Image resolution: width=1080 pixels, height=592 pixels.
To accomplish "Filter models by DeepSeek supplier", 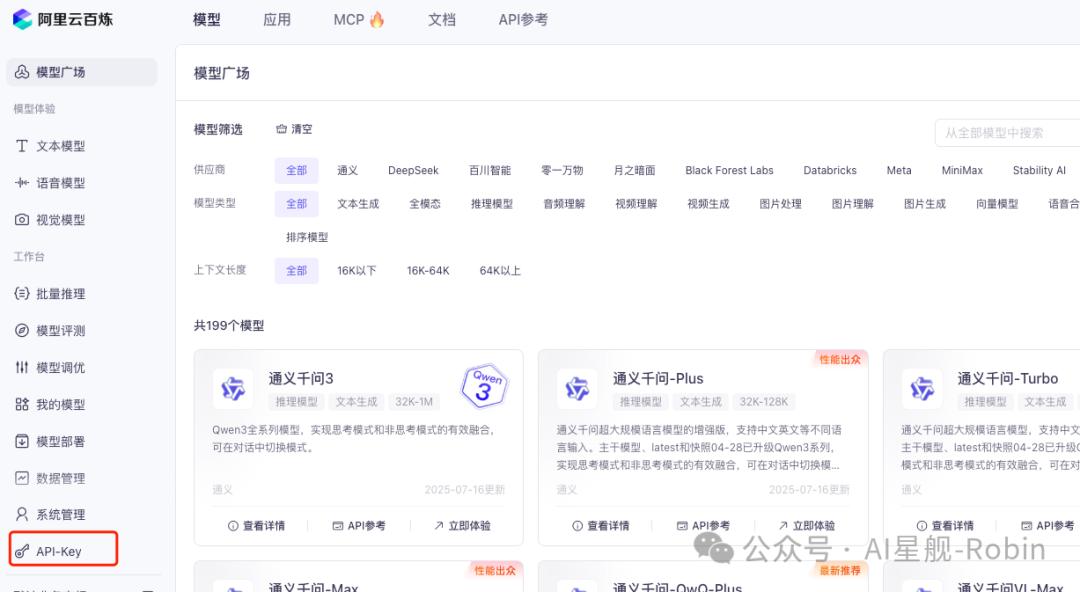I will click(413, 170).
